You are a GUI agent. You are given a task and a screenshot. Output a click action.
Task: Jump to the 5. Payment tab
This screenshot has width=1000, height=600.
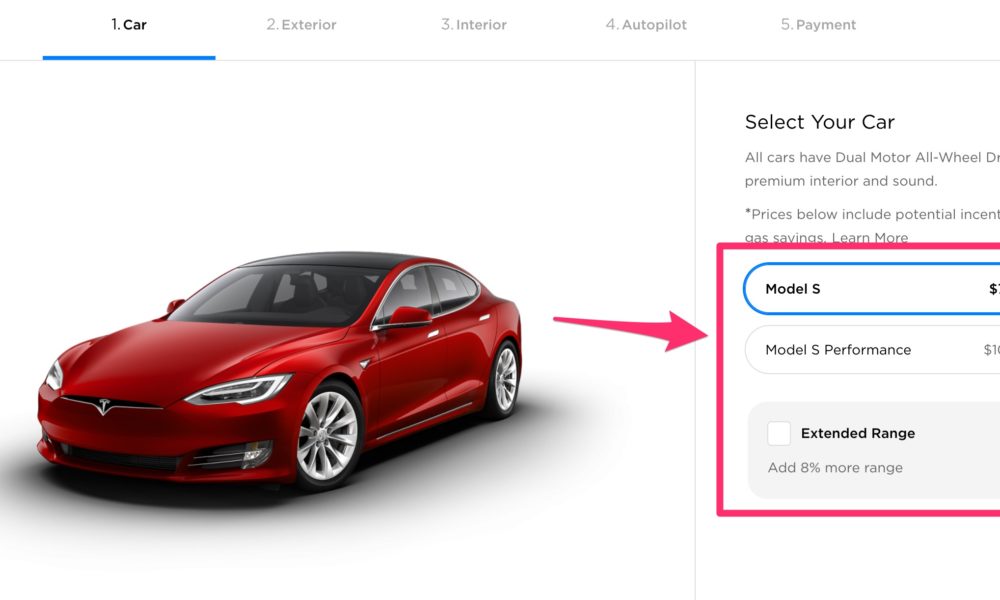point(818,25)
